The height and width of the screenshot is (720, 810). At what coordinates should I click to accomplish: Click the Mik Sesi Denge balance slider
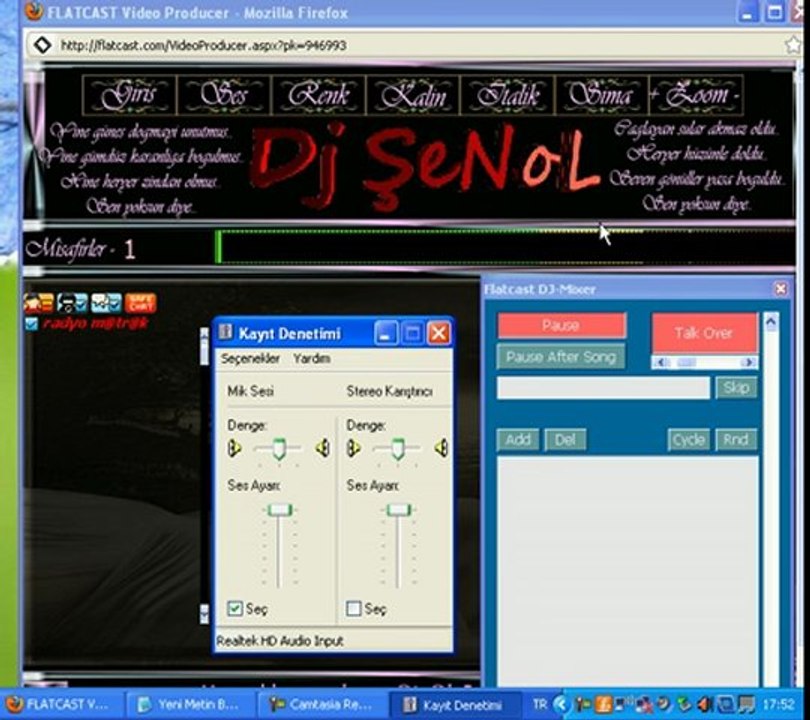coord(278,448)
